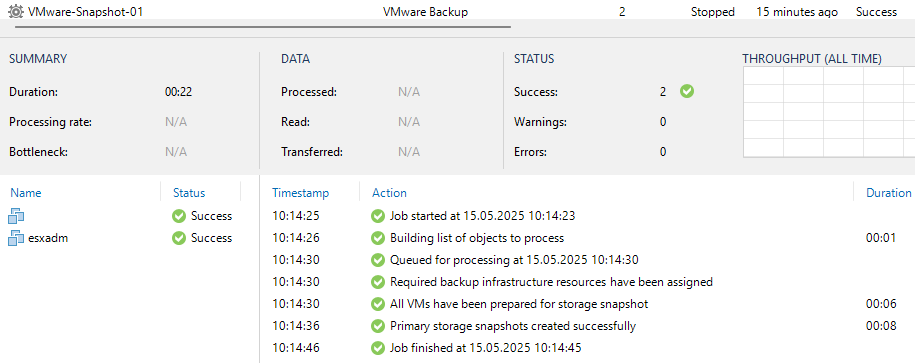Click the check icon for Job finished entry

tap(378, 348)
